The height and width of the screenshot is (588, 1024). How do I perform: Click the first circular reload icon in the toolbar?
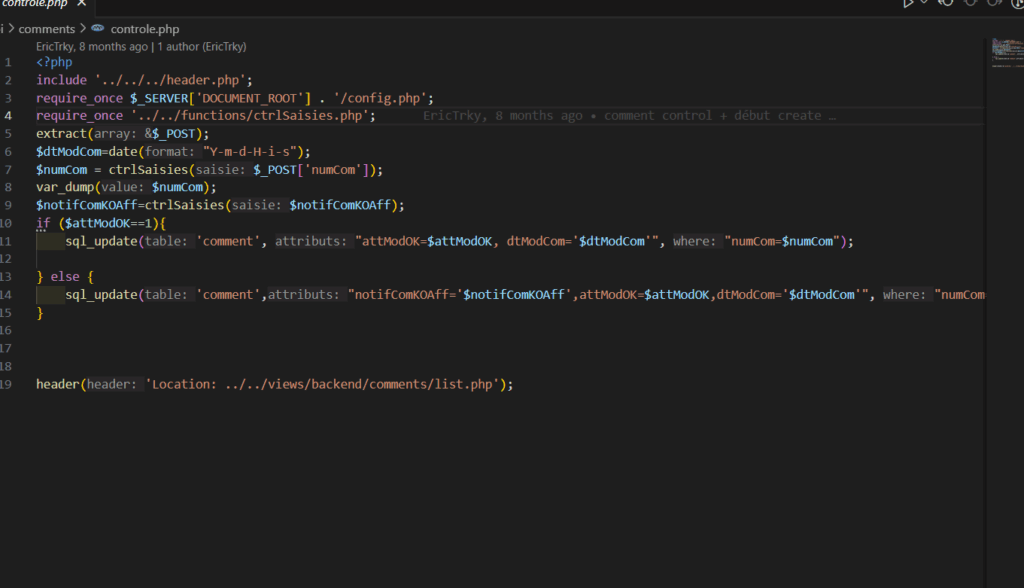click(x=946, y=4)
